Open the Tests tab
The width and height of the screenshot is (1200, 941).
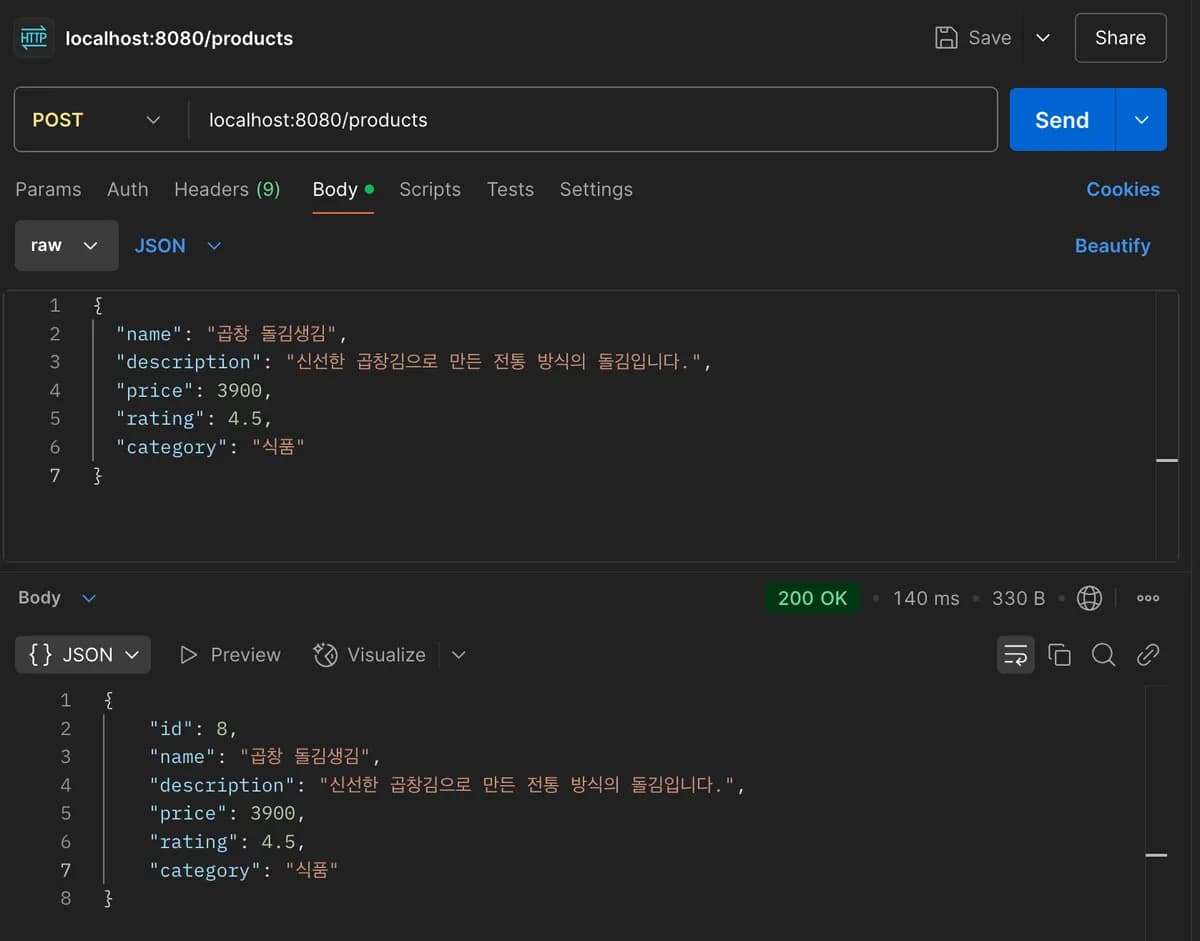tap(510, 189)
